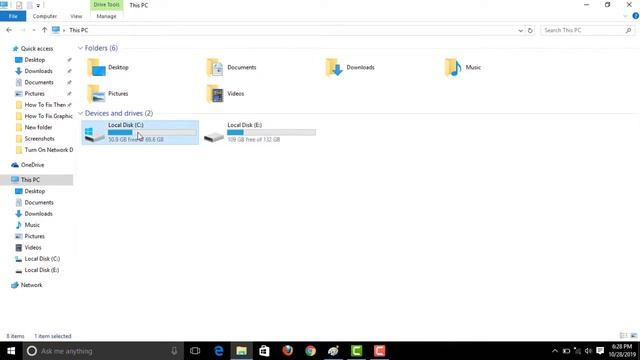This screenshot has height=360, width=640.
Task: Select Quick access in navigation pane
Action: [37, 49]
